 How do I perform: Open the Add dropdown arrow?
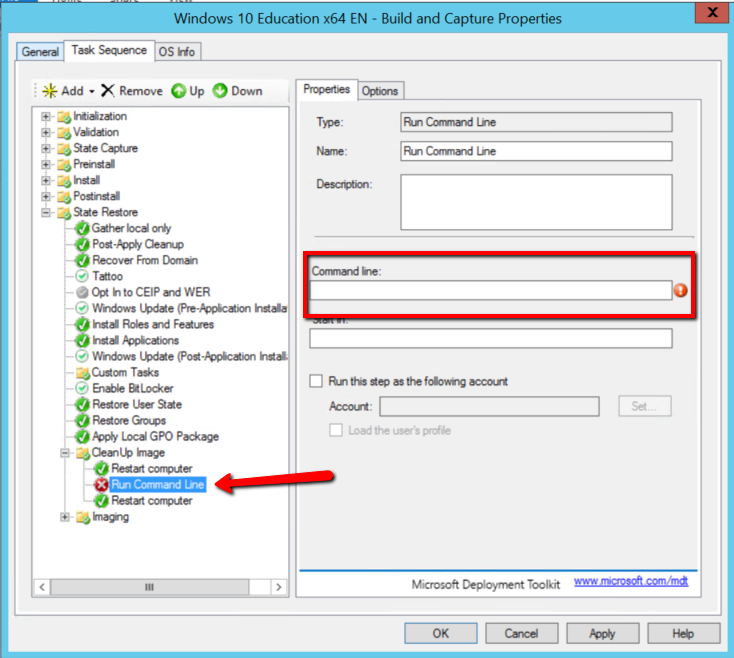92,92
